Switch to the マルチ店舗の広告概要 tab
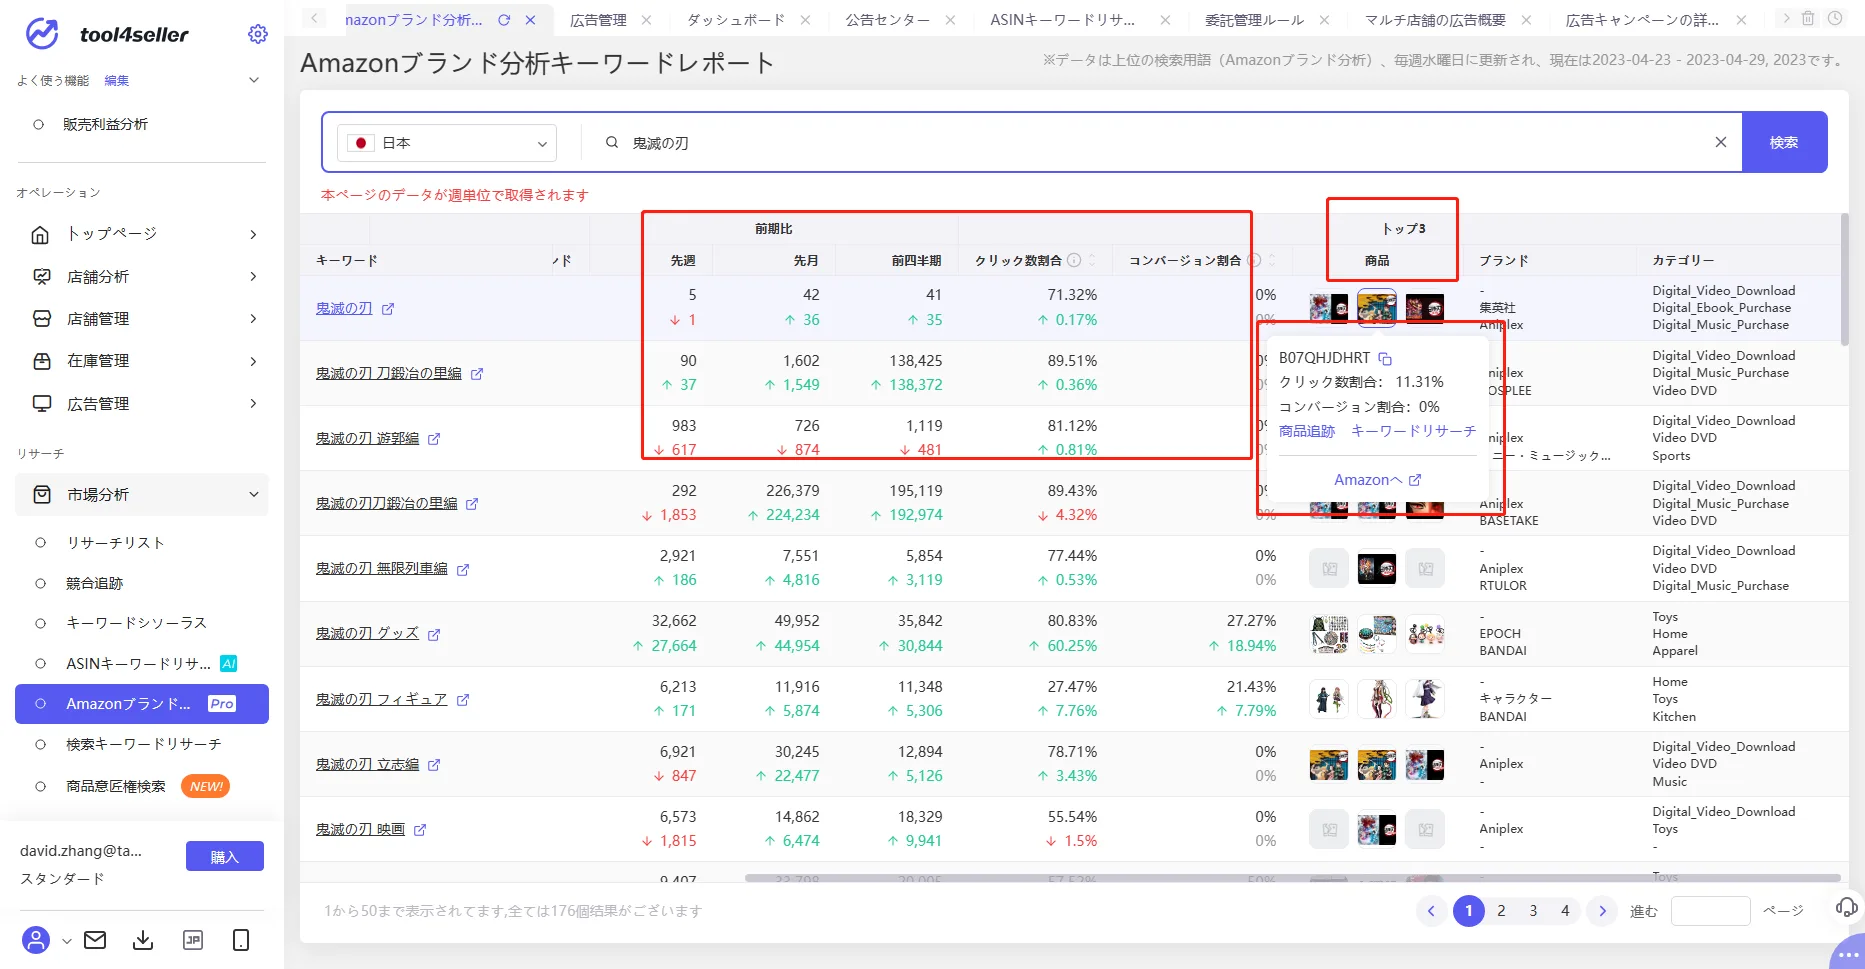1865x969 pixels. [x=1435, y=20]
